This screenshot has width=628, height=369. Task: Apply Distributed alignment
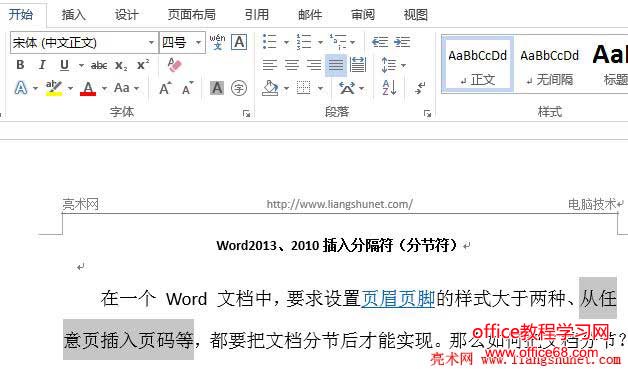358,65
